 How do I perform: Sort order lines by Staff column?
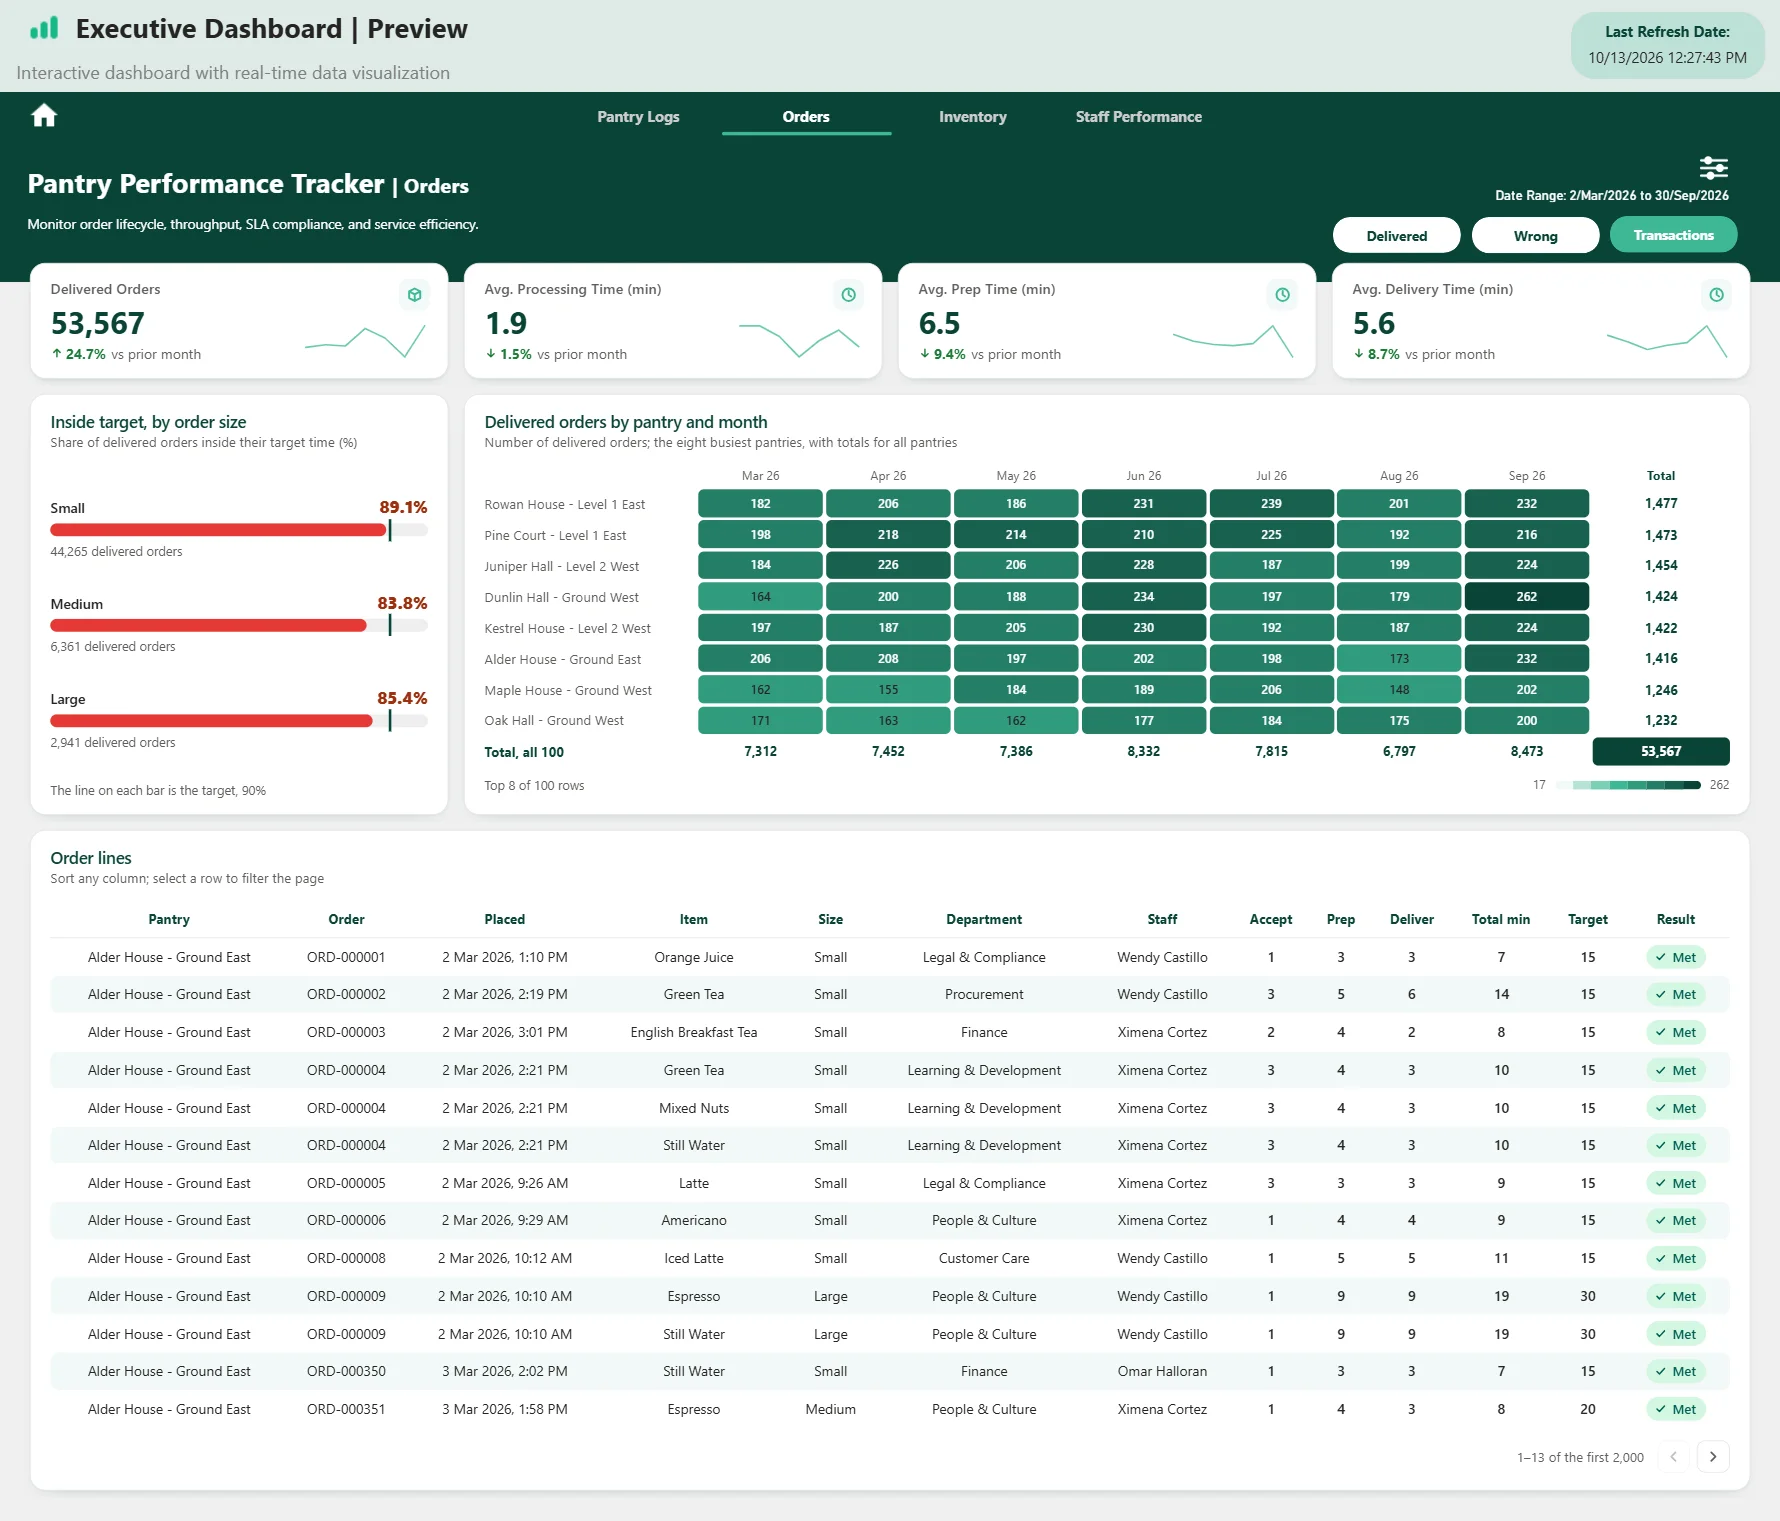click(x=1162, y=920)
